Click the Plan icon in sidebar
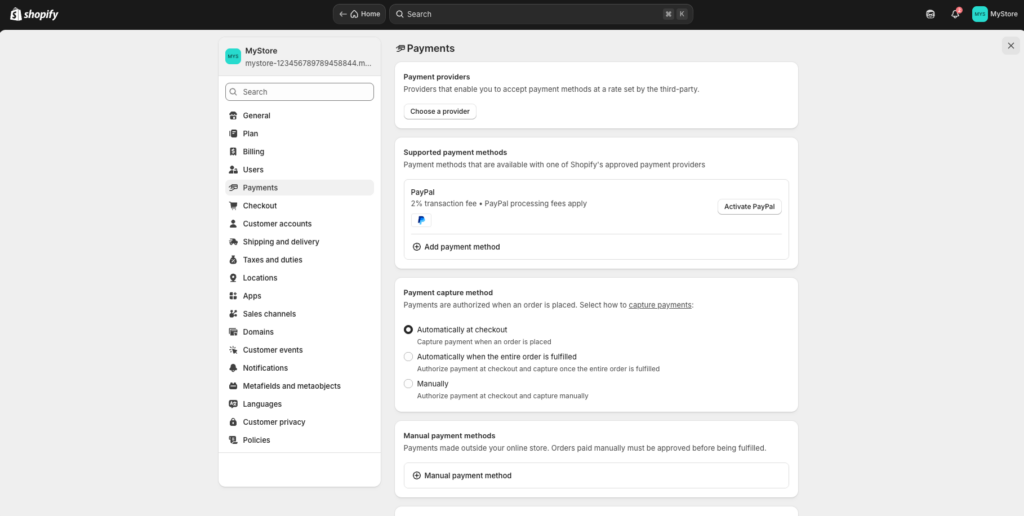This screenshot has height=516, width=1024. [x=233, y=133]
